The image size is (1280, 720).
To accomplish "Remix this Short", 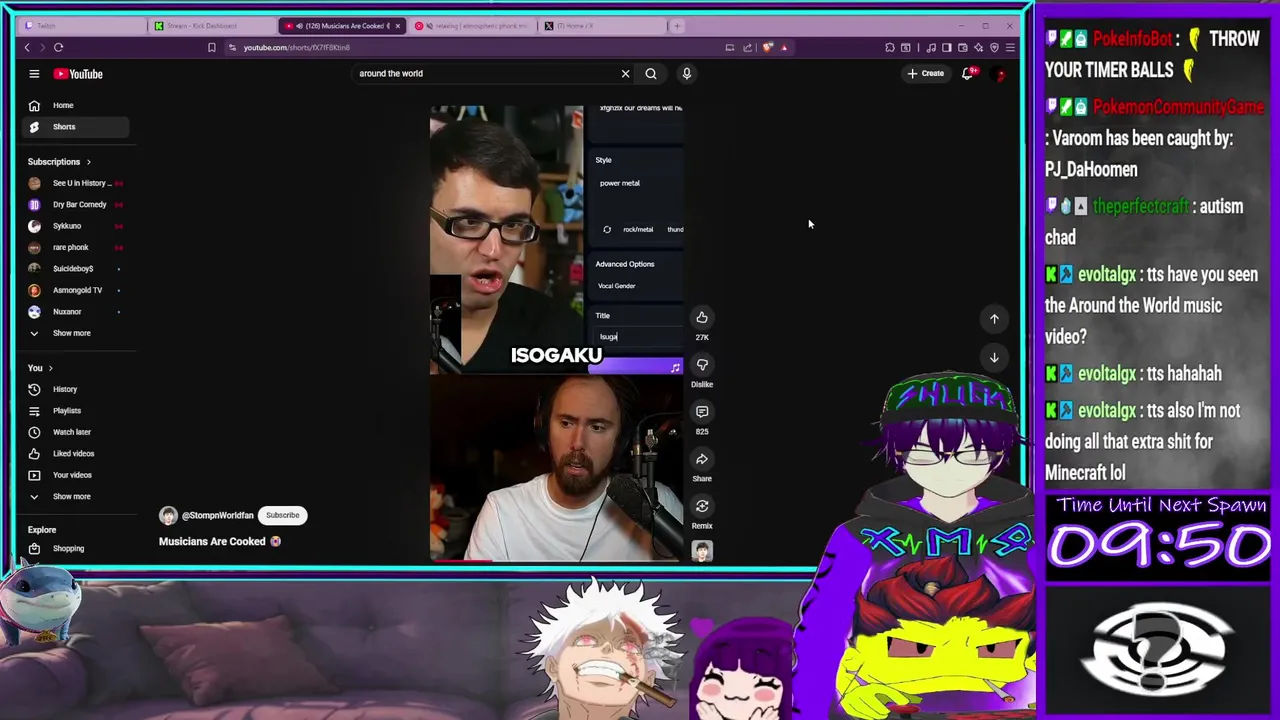I will click(x=702, y=506).
